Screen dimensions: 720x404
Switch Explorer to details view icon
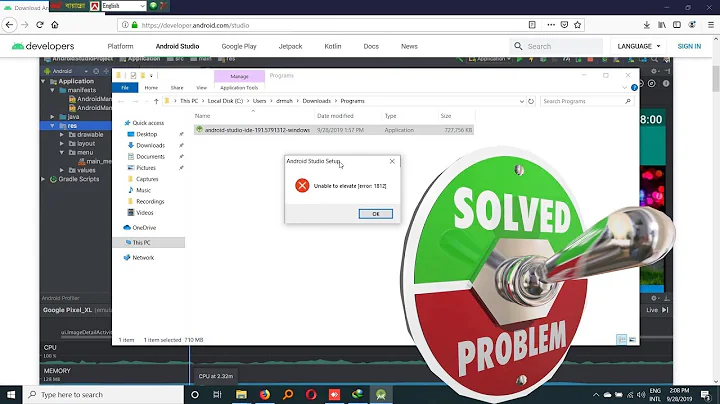click(x=622, y=339)
